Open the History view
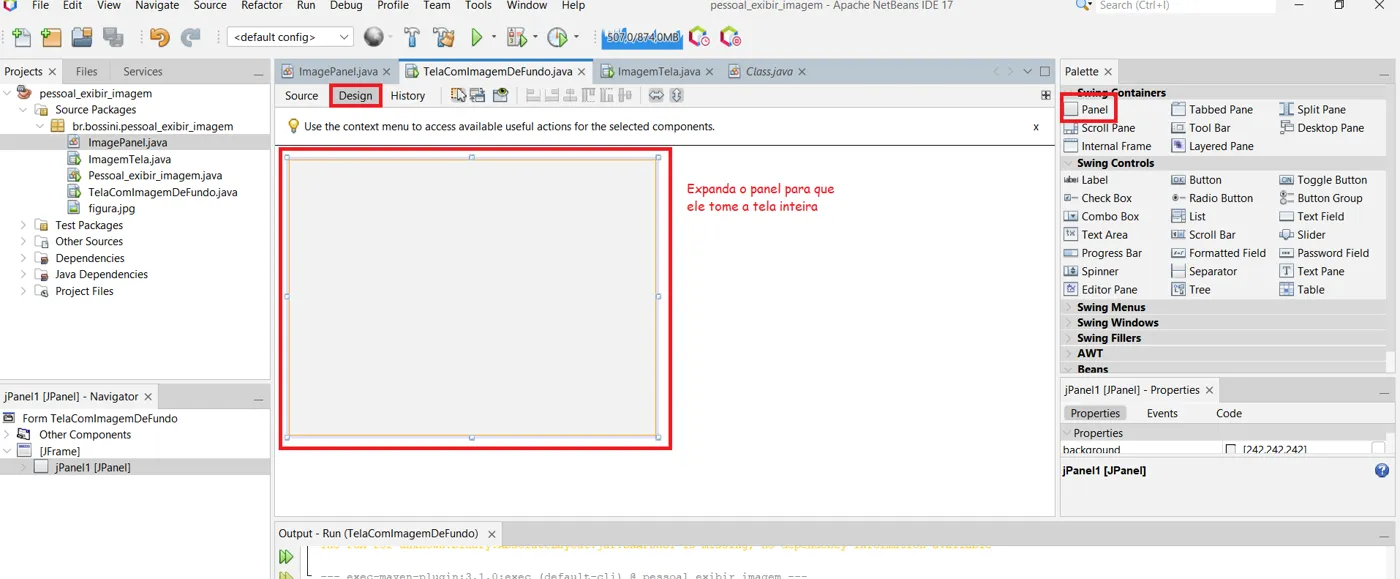Image resolution: width=1400 pixels, height=579 pixels. click(x=407, y=96)
